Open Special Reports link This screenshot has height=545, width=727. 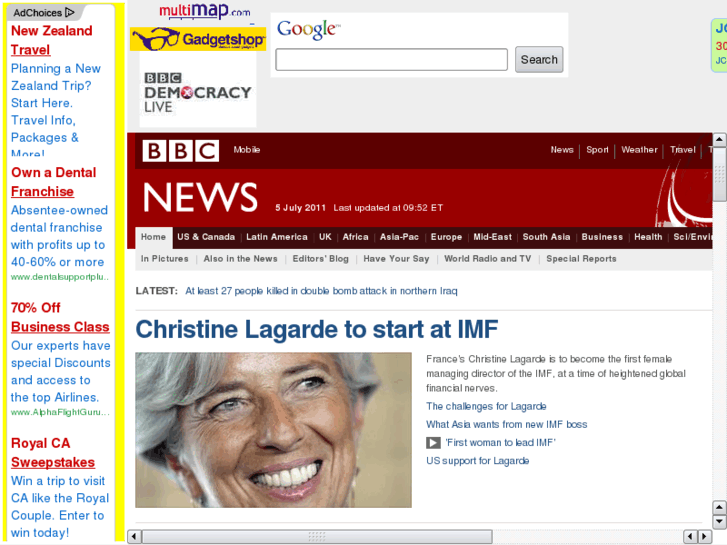pyautogui.click(x=581, y=259)
